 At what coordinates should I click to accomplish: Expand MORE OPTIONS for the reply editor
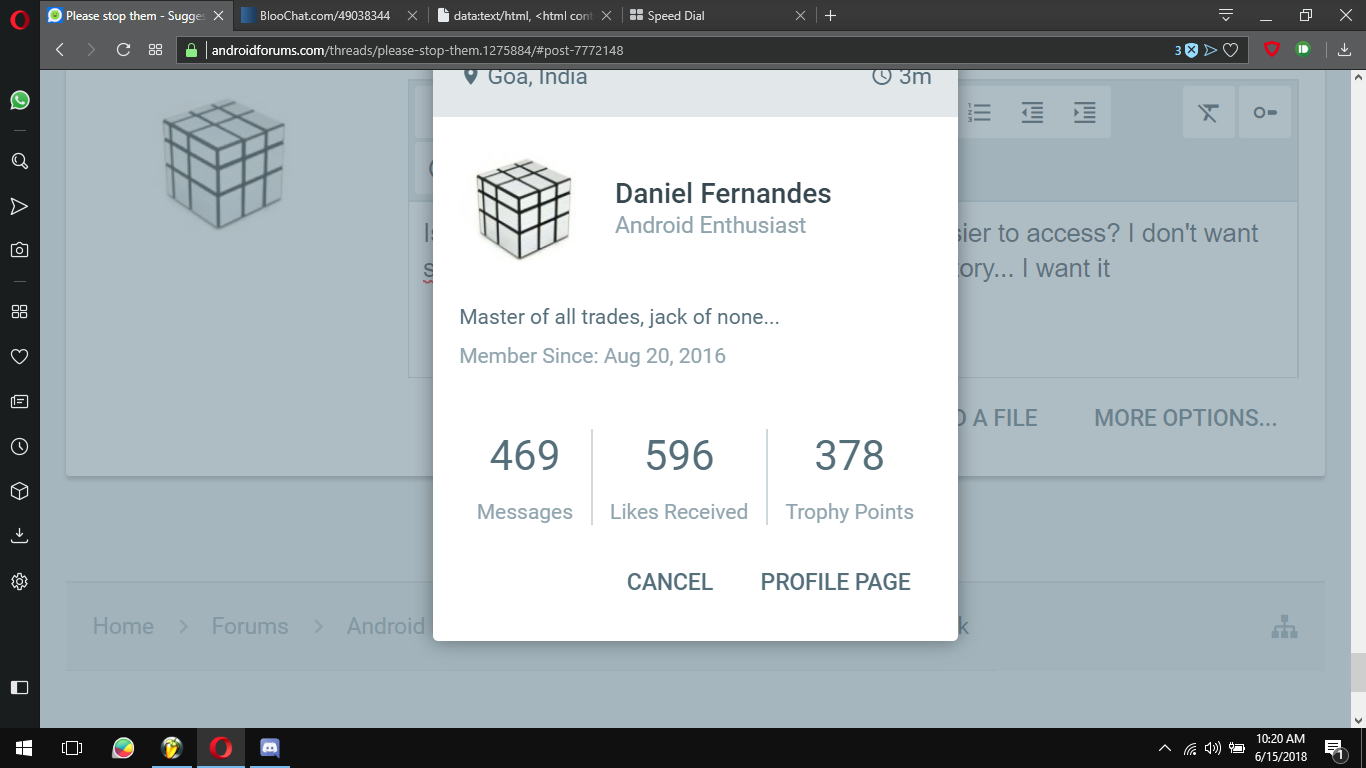coord(1185,418)
